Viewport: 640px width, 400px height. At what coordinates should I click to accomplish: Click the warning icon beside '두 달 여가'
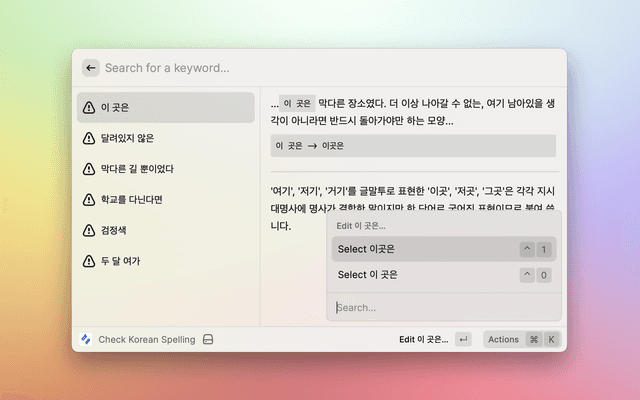point(89,262)
